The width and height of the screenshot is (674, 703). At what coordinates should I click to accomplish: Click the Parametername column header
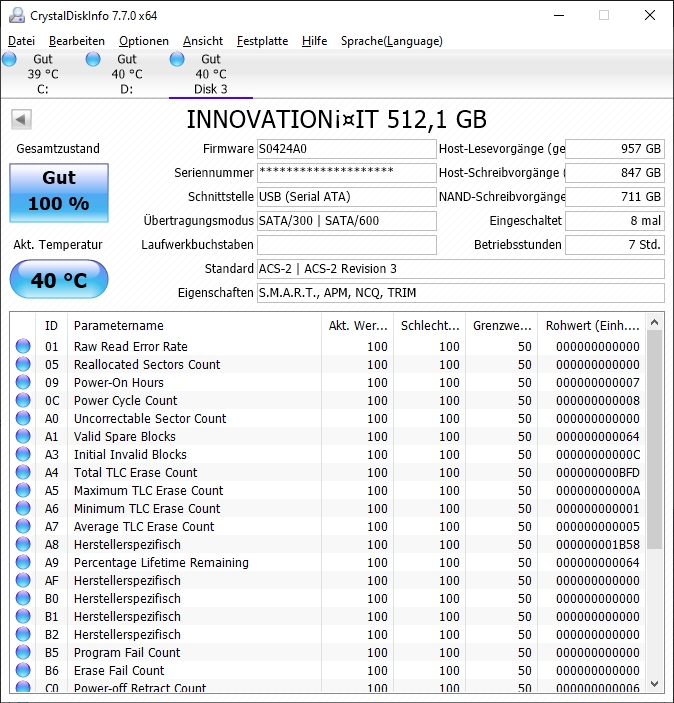pyautogui.click(x=194, y=325)
